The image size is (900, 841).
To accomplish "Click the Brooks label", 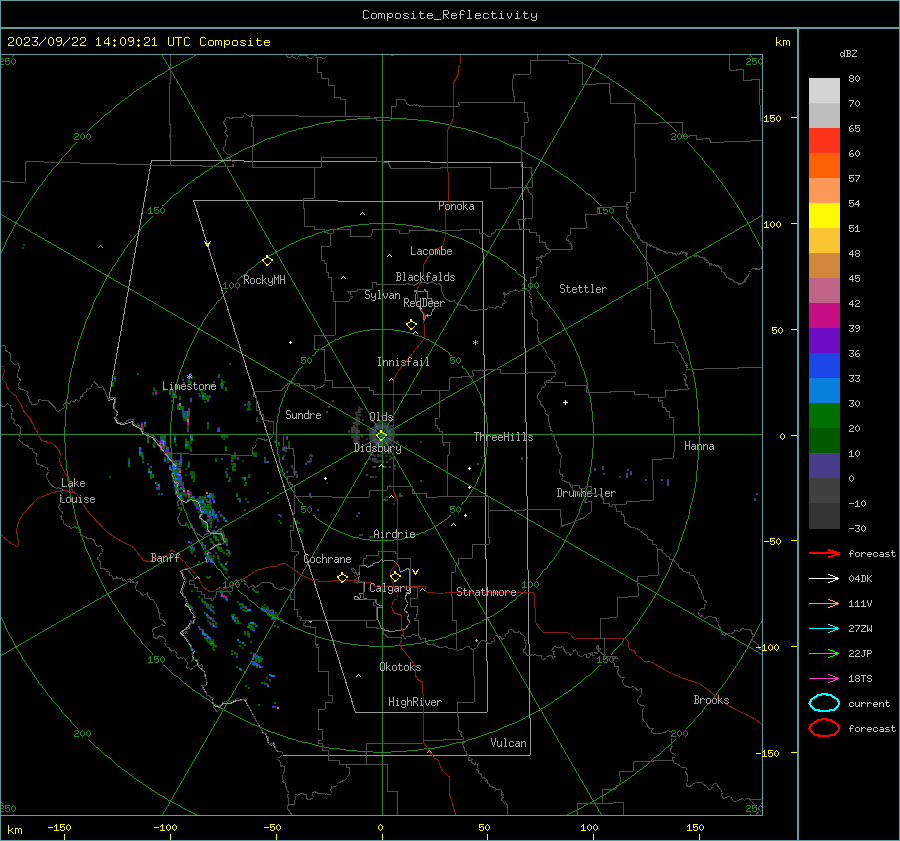I will point(711,700).
